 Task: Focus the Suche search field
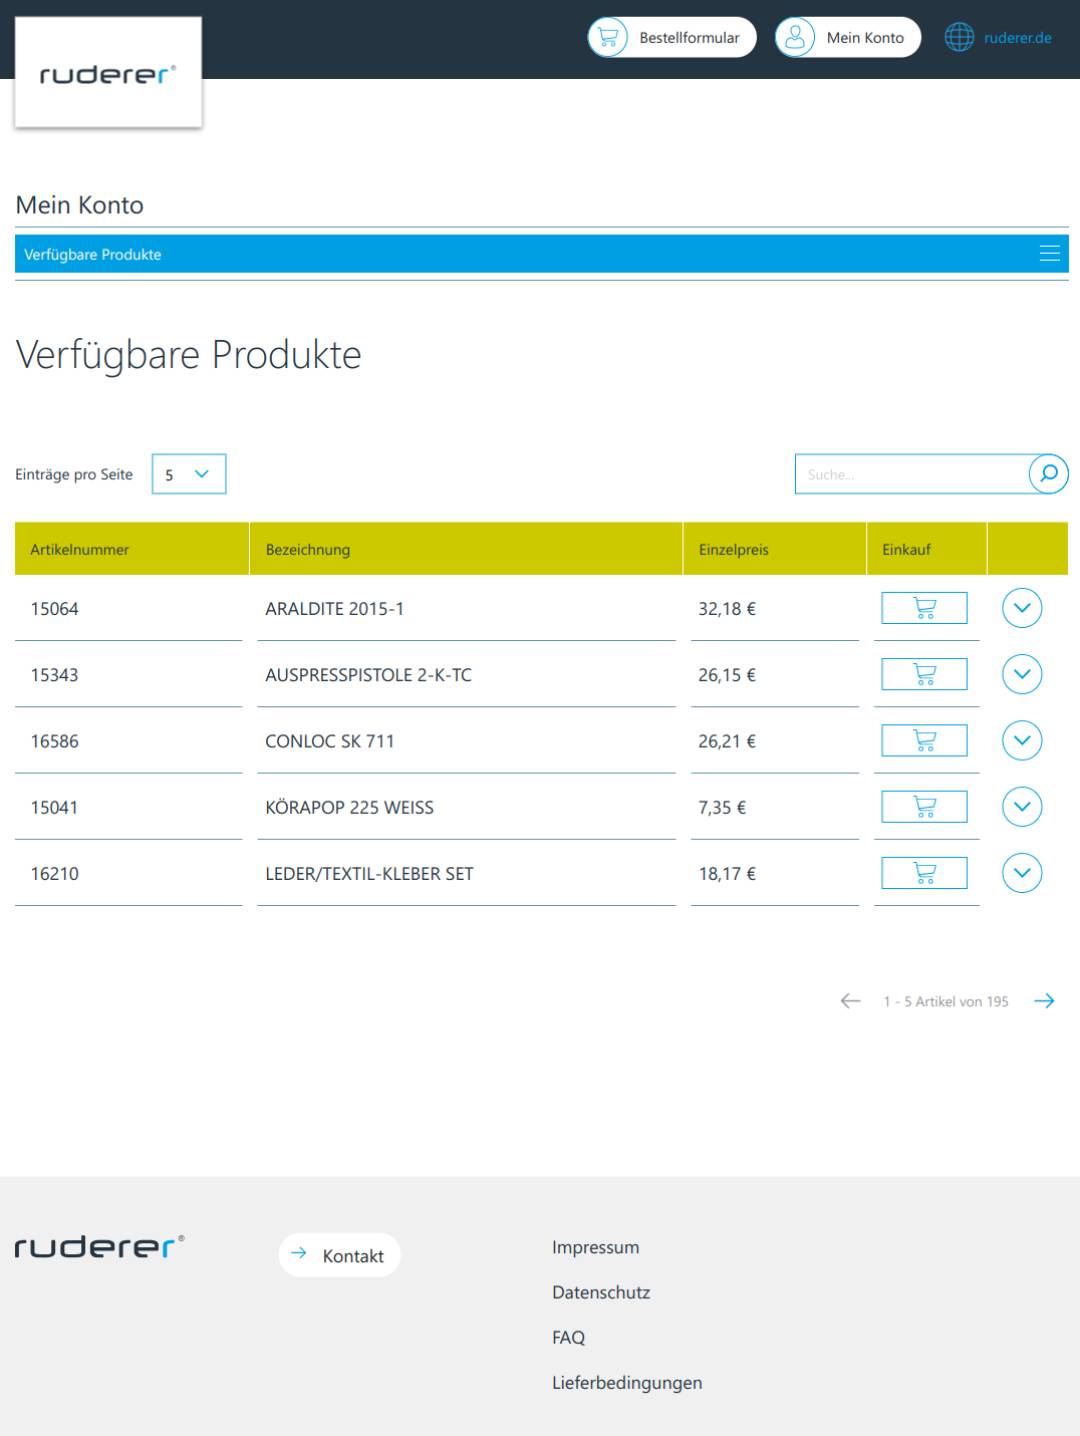tap(911, 474)
